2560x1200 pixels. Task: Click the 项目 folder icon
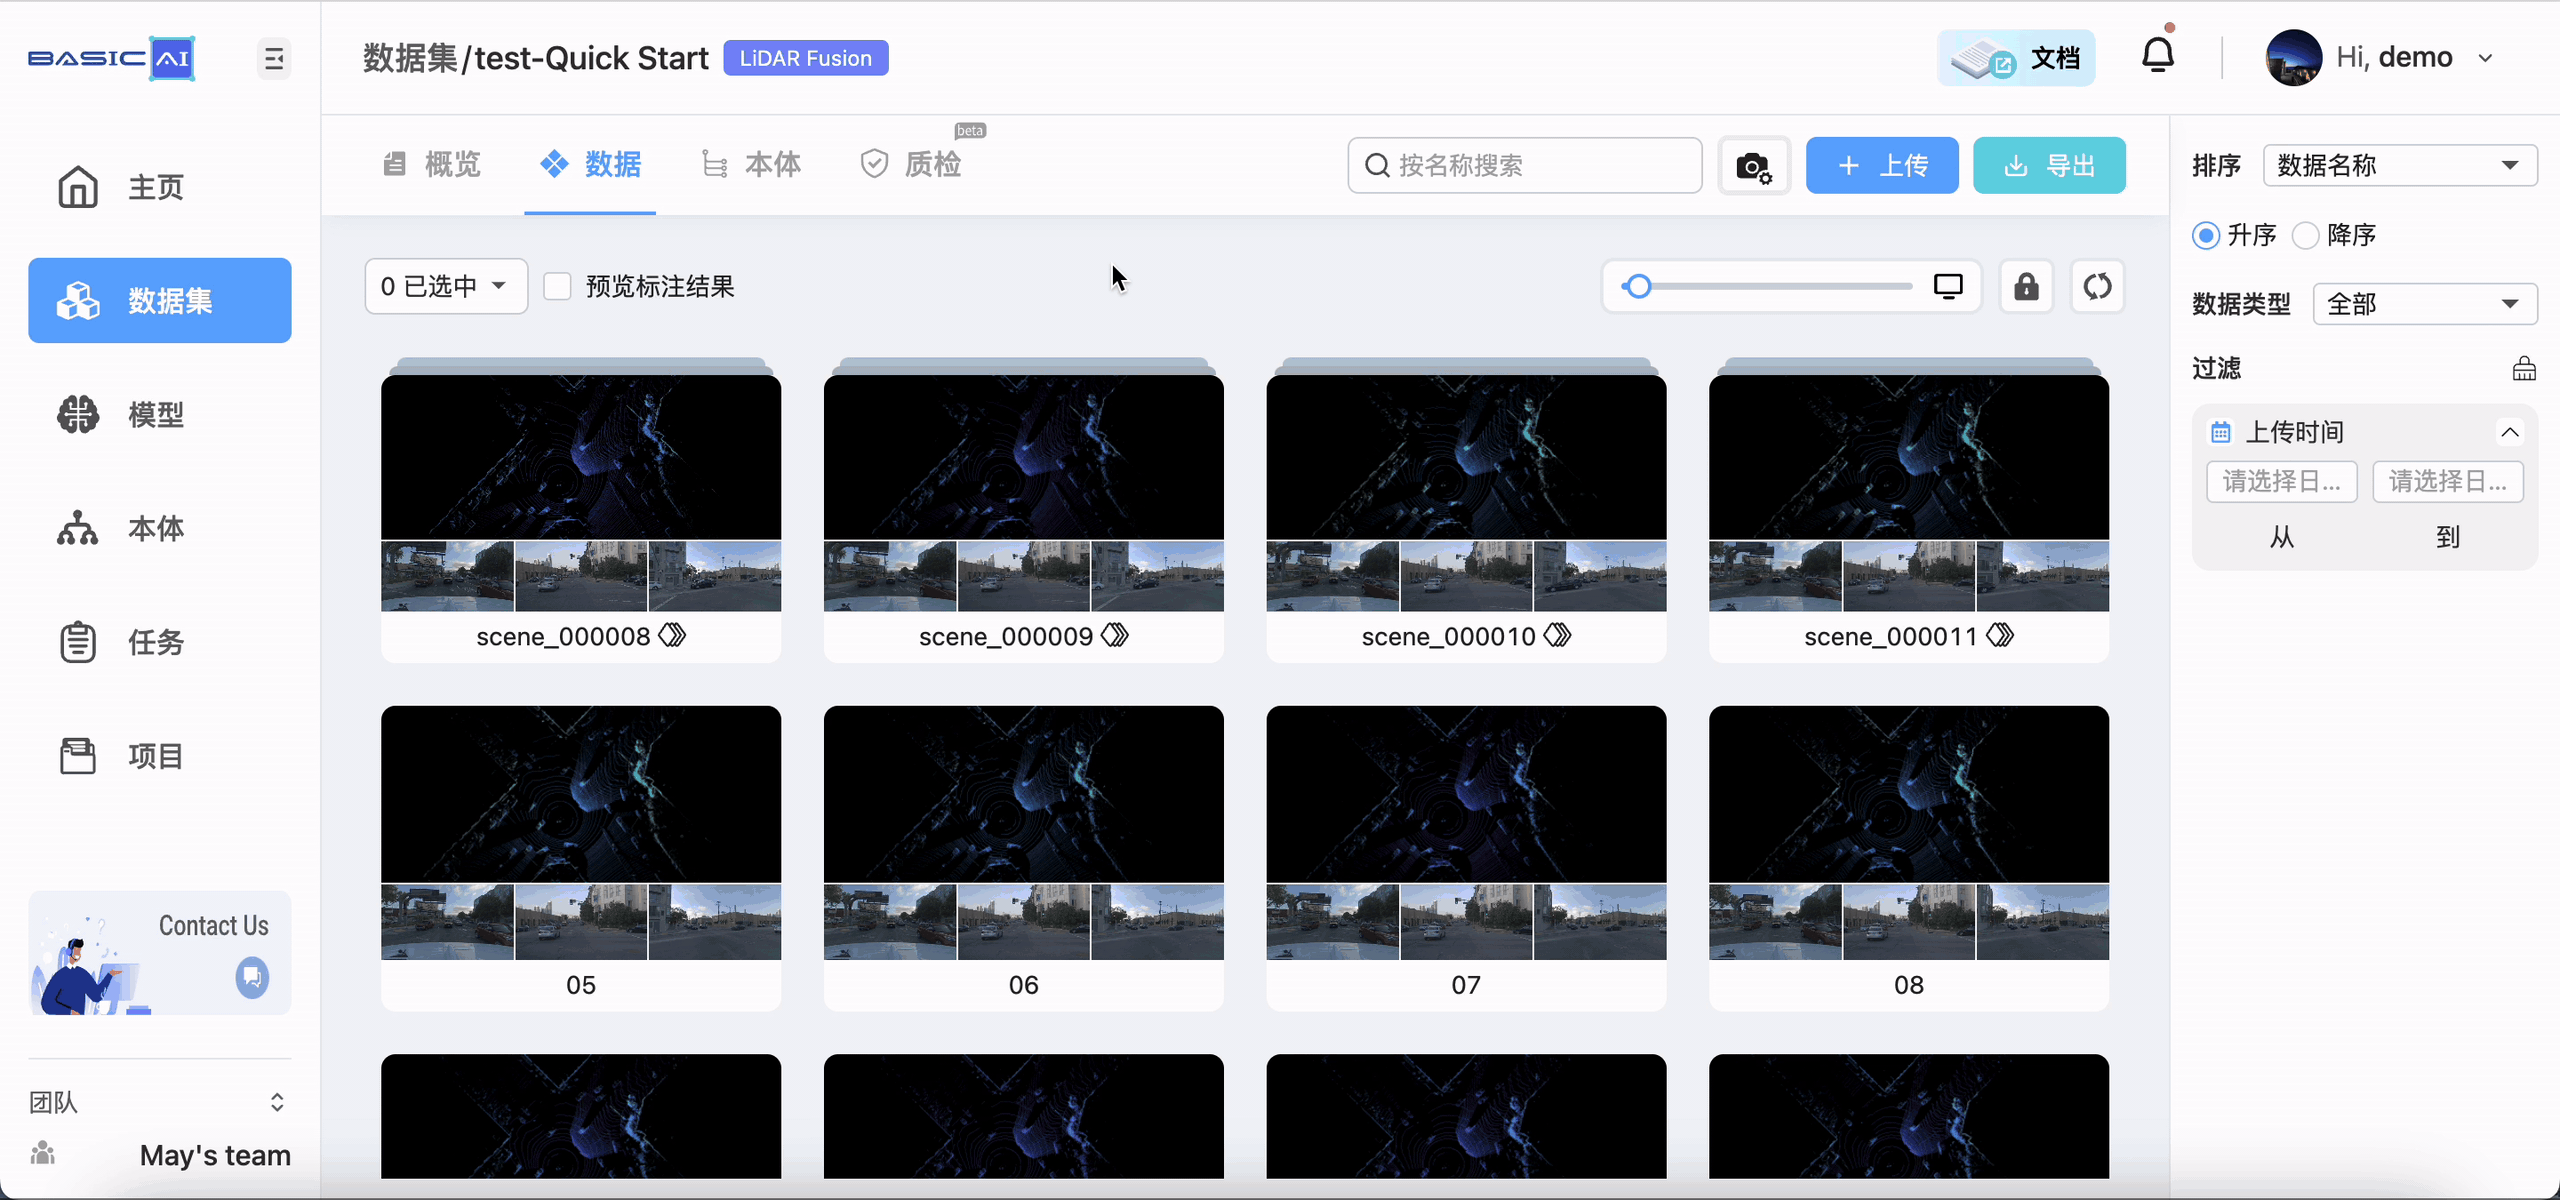pos(78,756)
